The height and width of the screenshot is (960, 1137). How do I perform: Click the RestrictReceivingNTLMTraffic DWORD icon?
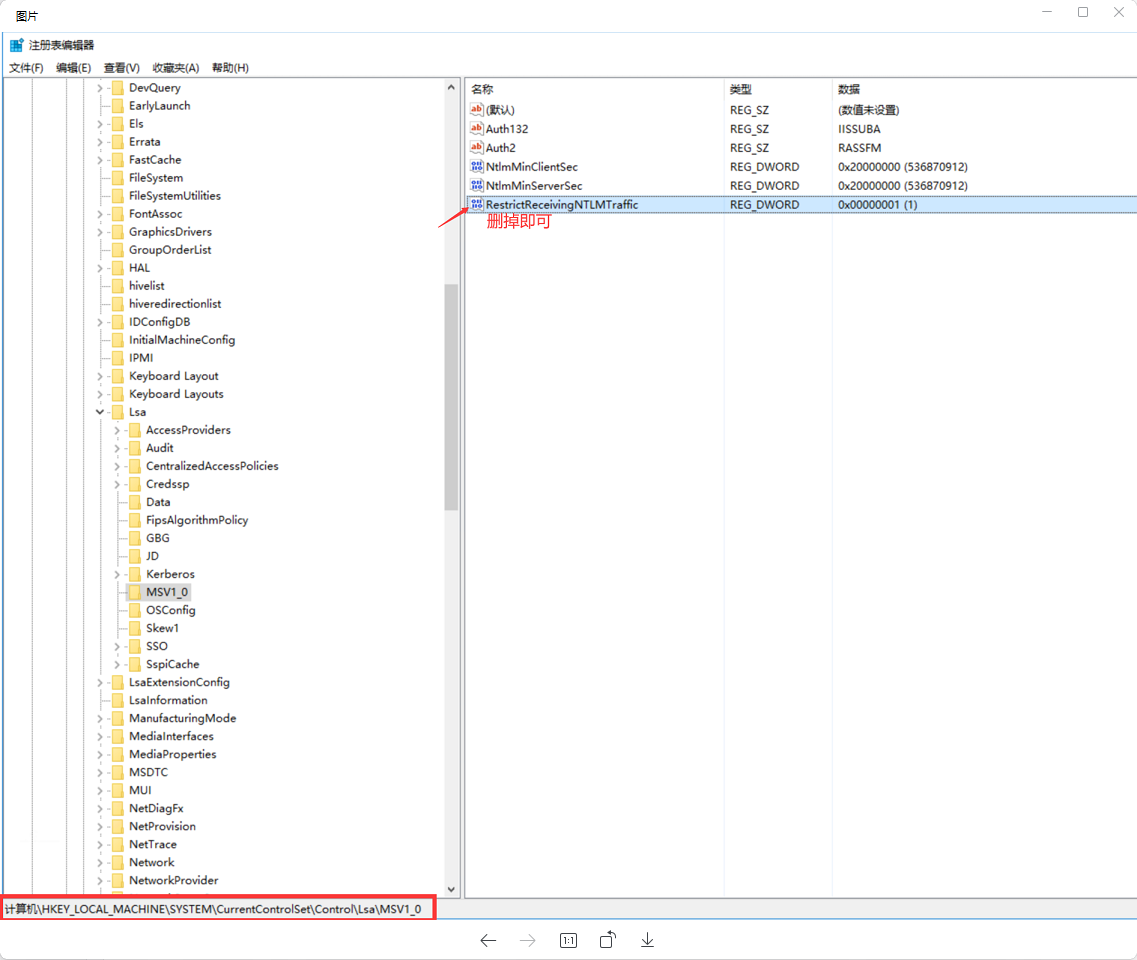point(477,204)
